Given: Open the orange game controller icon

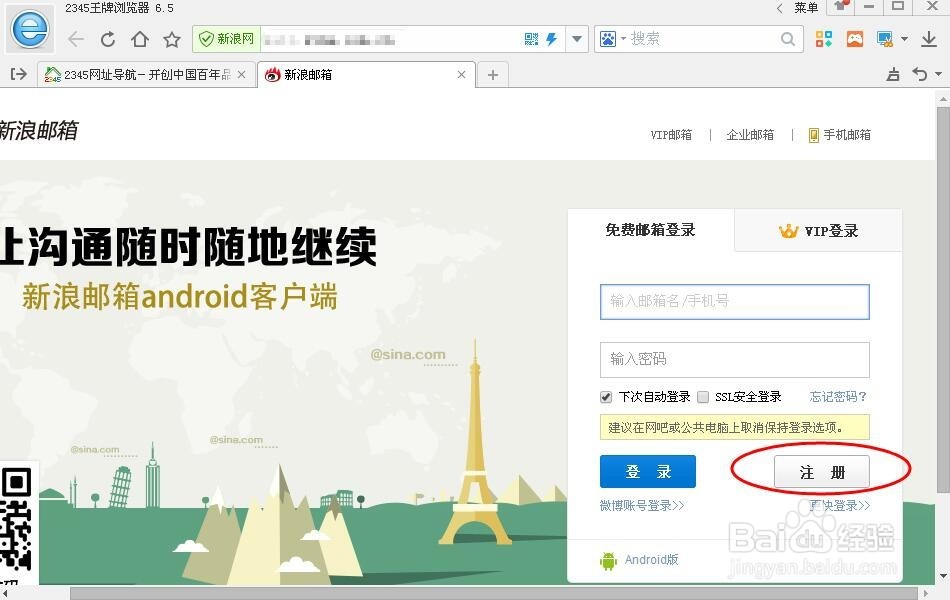Looking at the screenshot, I should tap(855, 39).
